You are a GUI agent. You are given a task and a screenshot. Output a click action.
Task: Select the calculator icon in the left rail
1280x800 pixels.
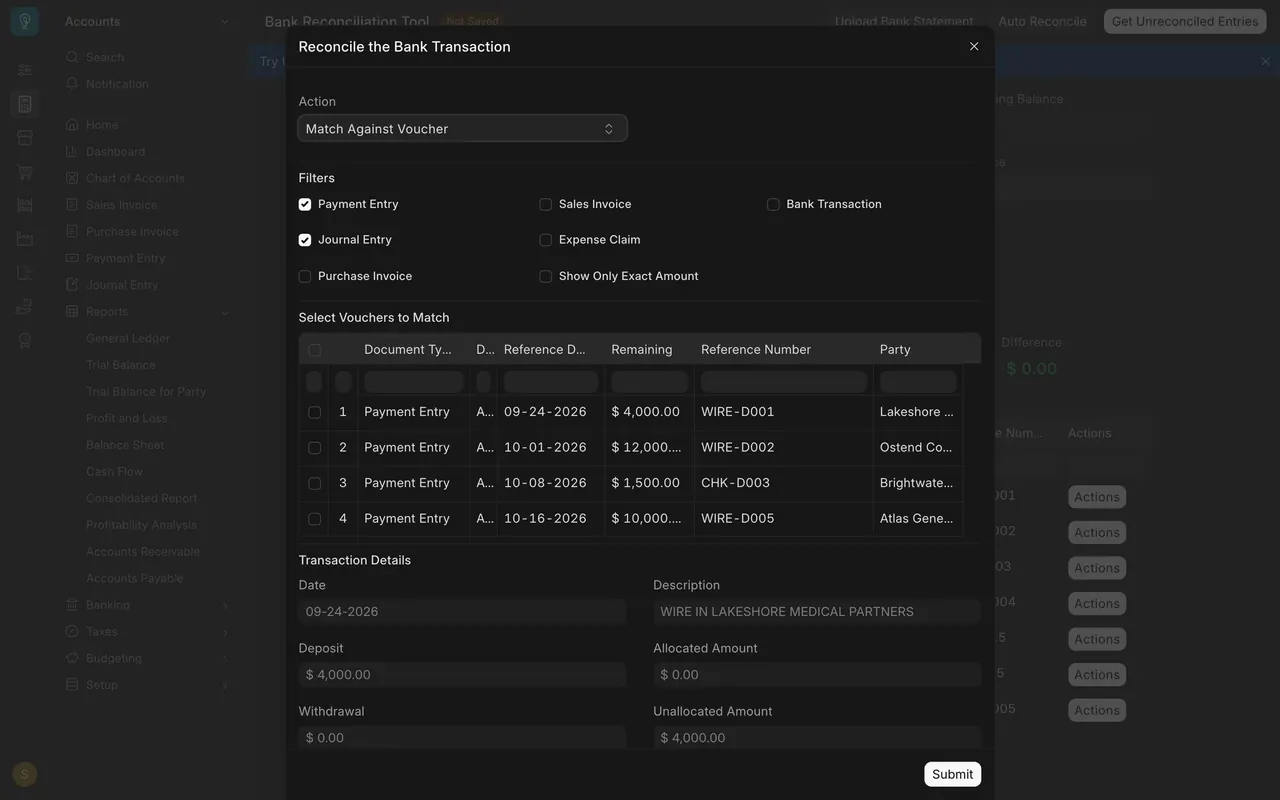pos(25,104)
